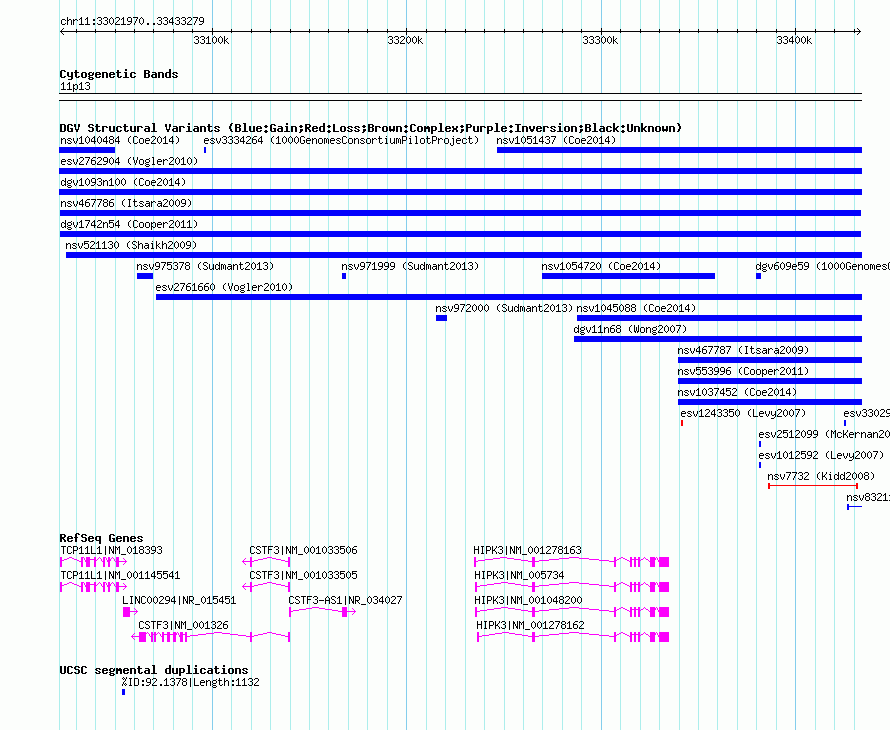Select the nsv1054720 (Coe2014) variant bar
The width and height of the screenshot is (890, 730).
(628, 276)
